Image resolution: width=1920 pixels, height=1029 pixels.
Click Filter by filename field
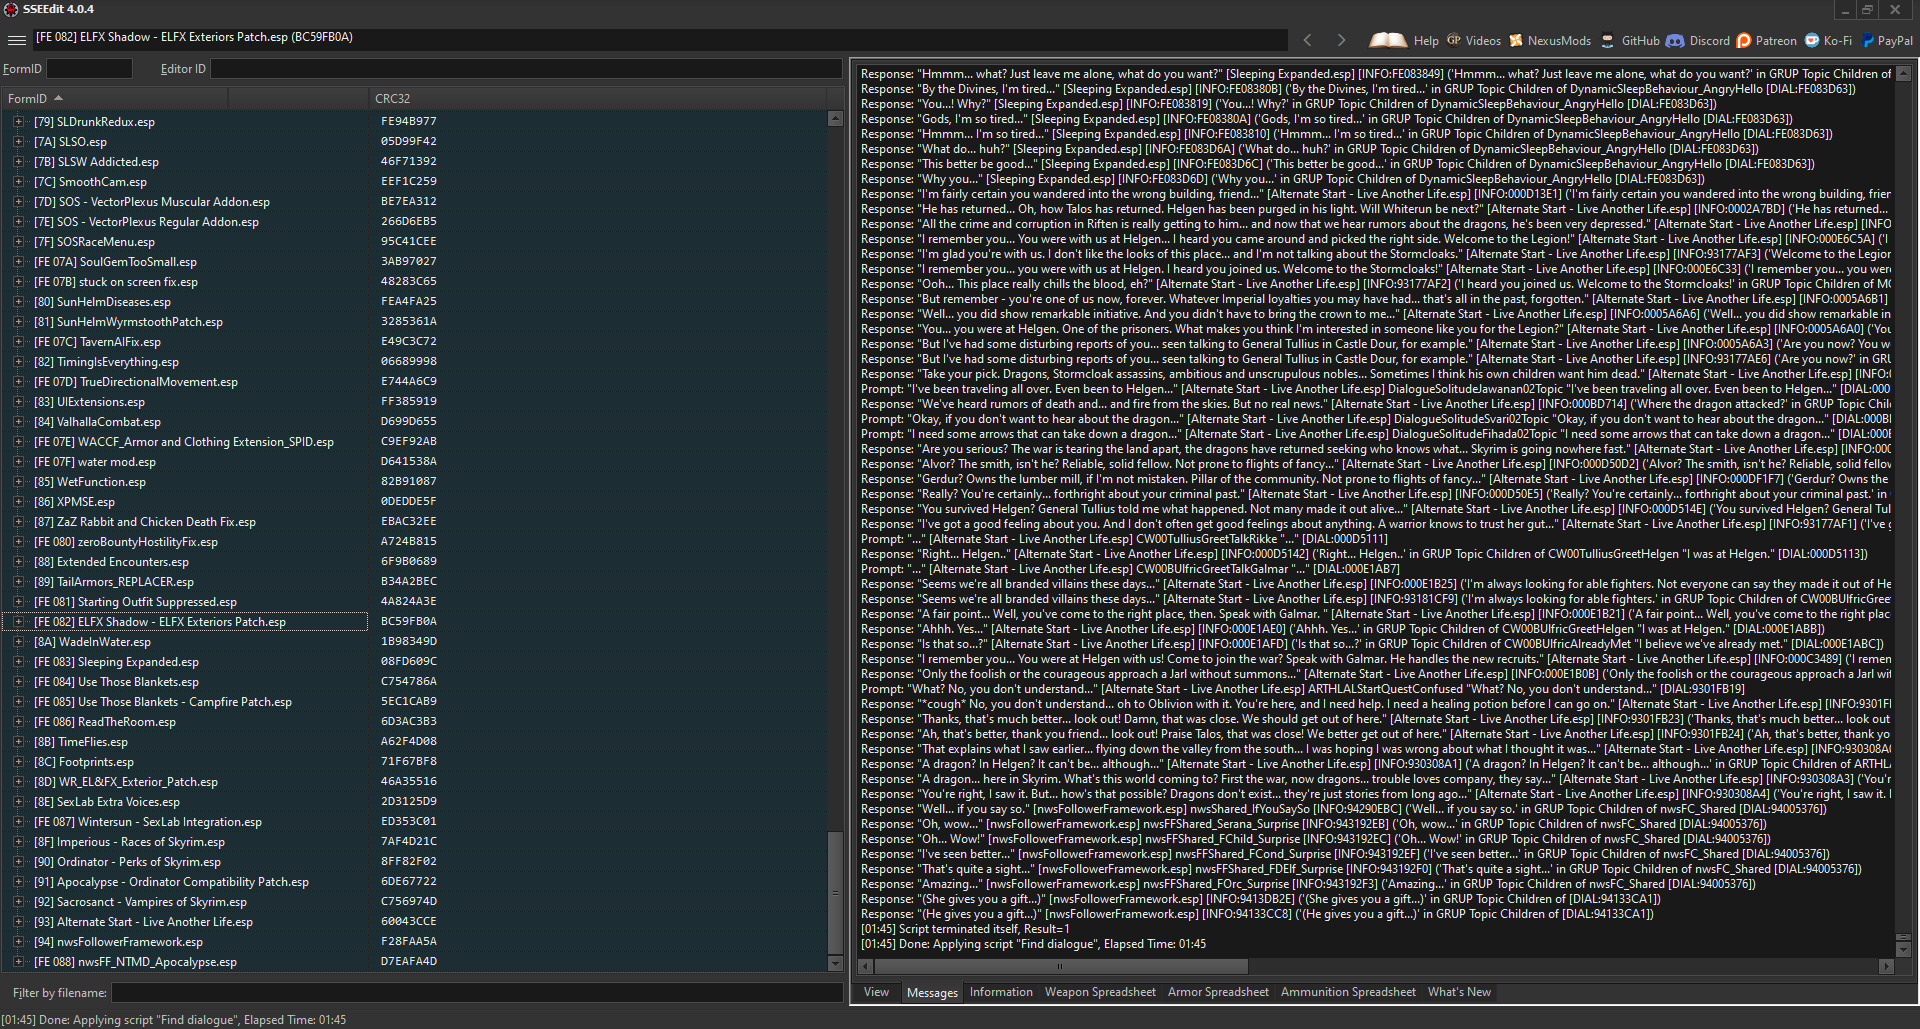477,993
